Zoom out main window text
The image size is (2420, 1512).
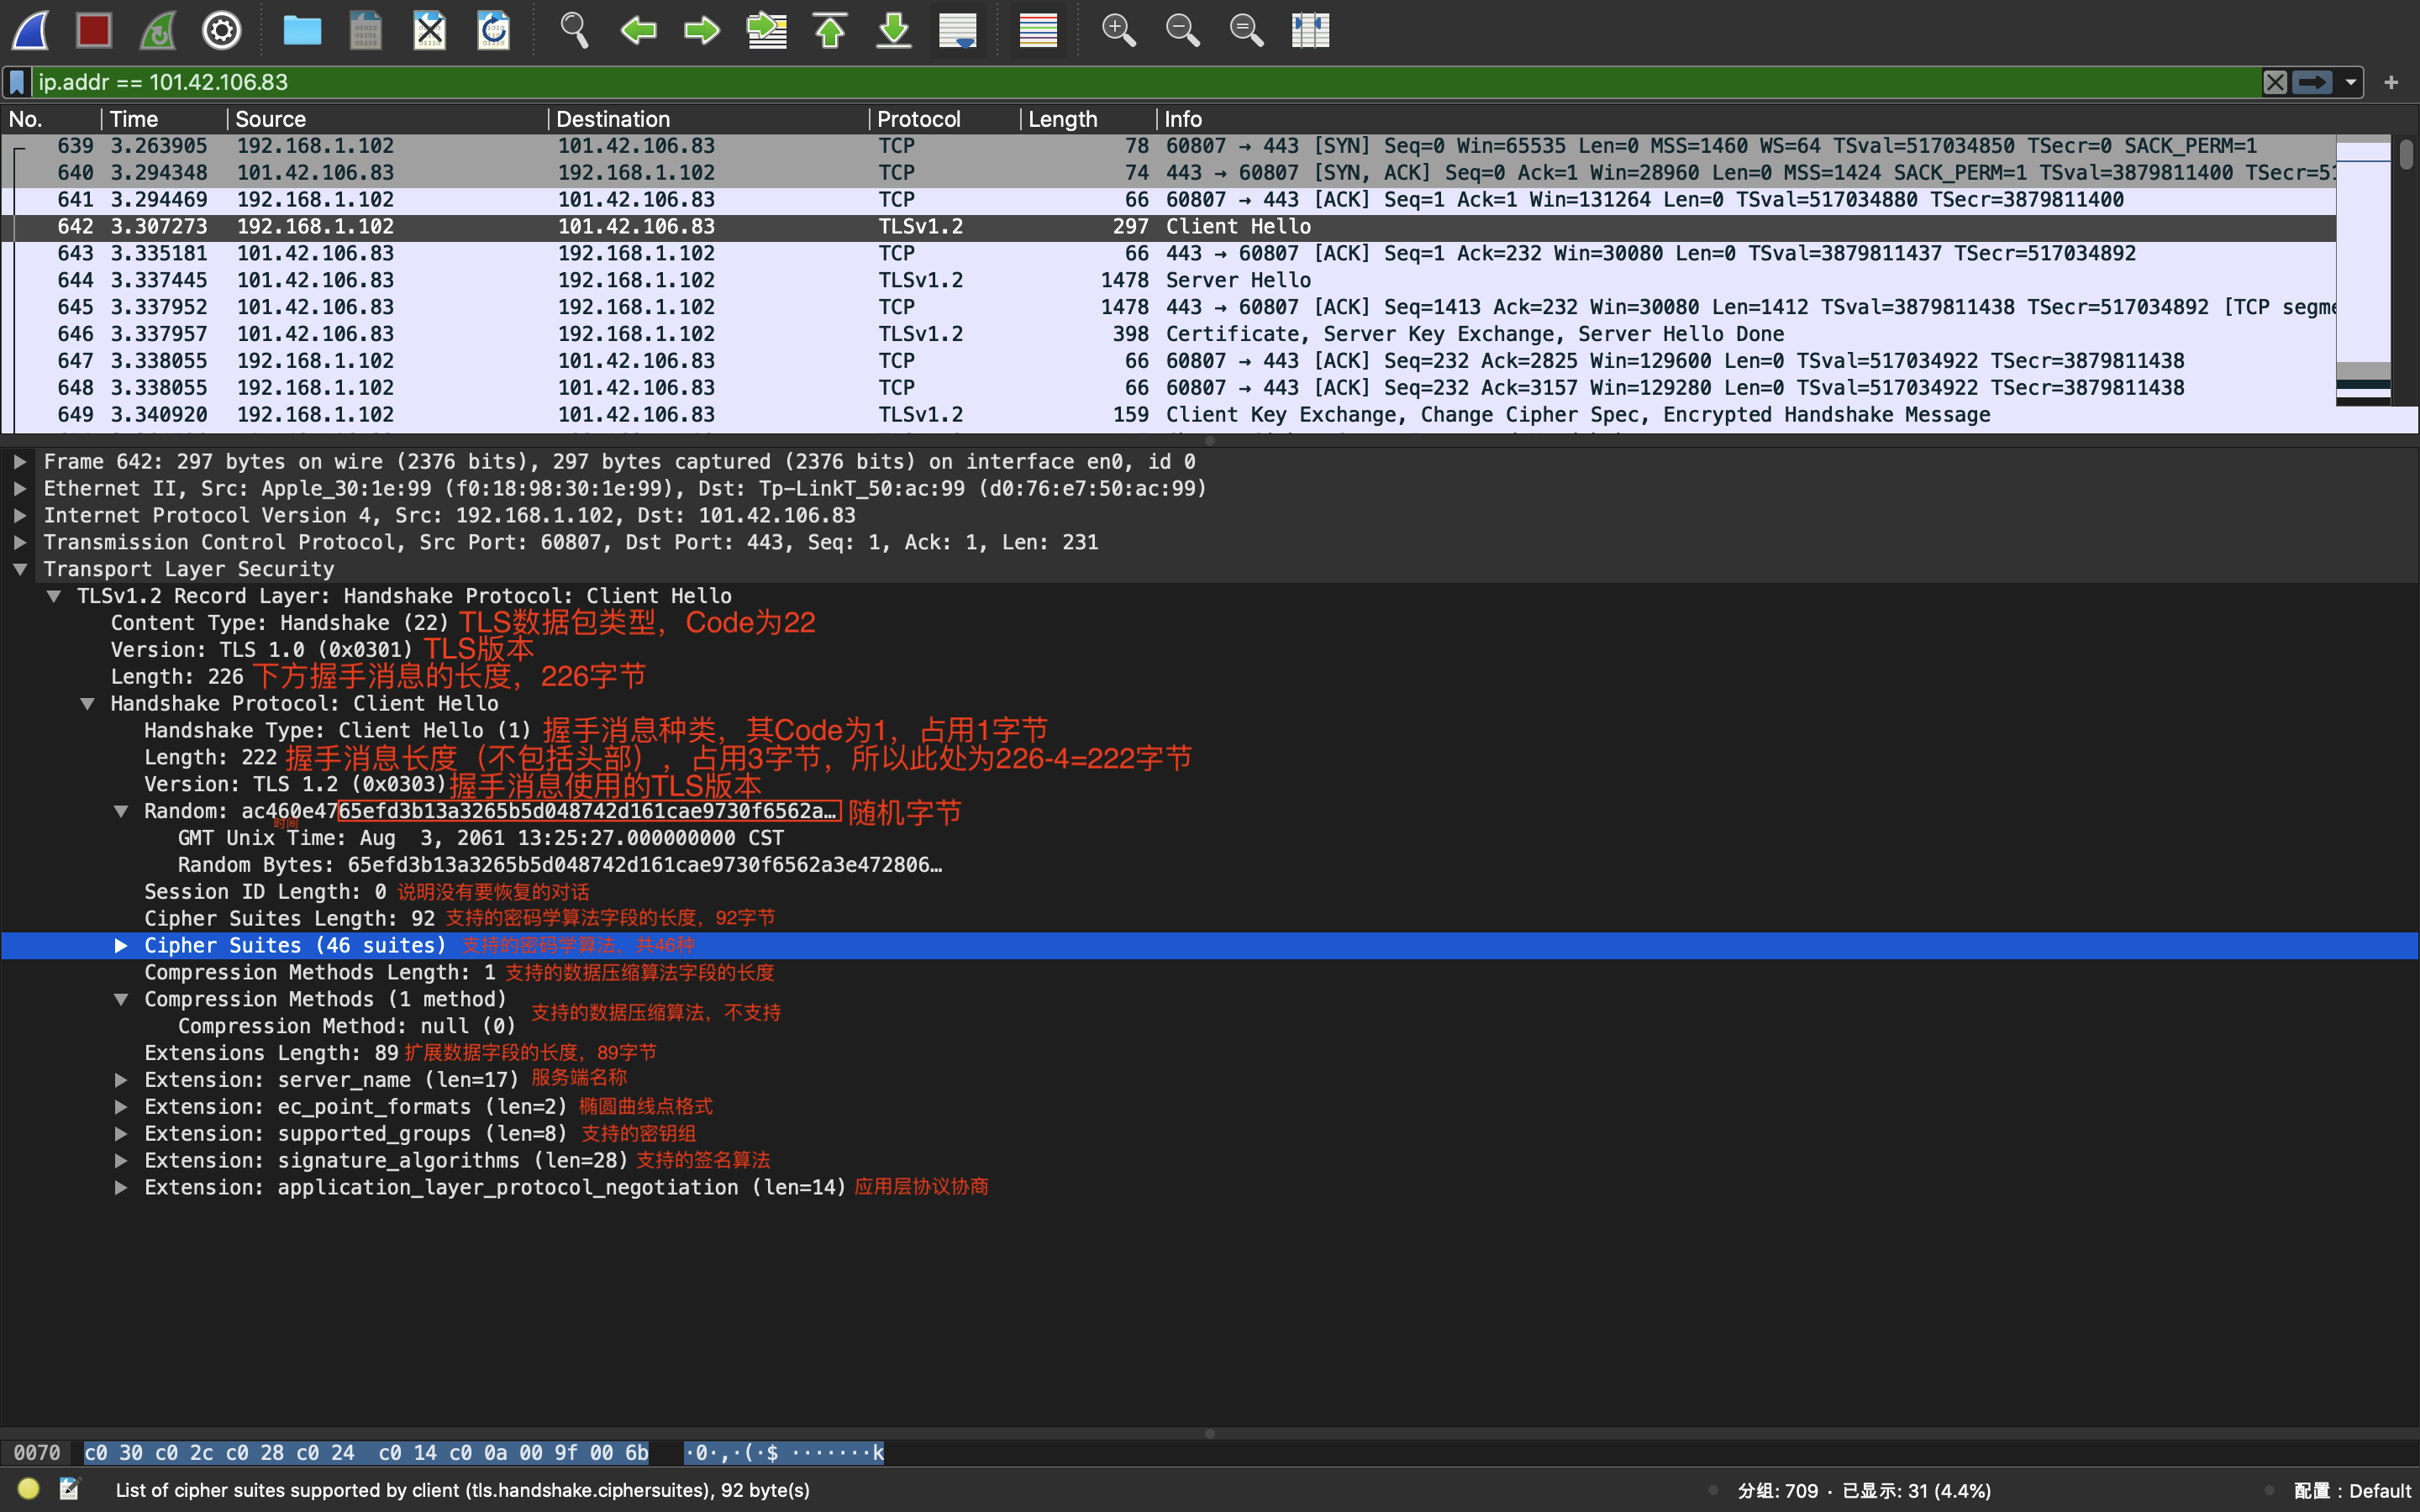click(1182, 30)
